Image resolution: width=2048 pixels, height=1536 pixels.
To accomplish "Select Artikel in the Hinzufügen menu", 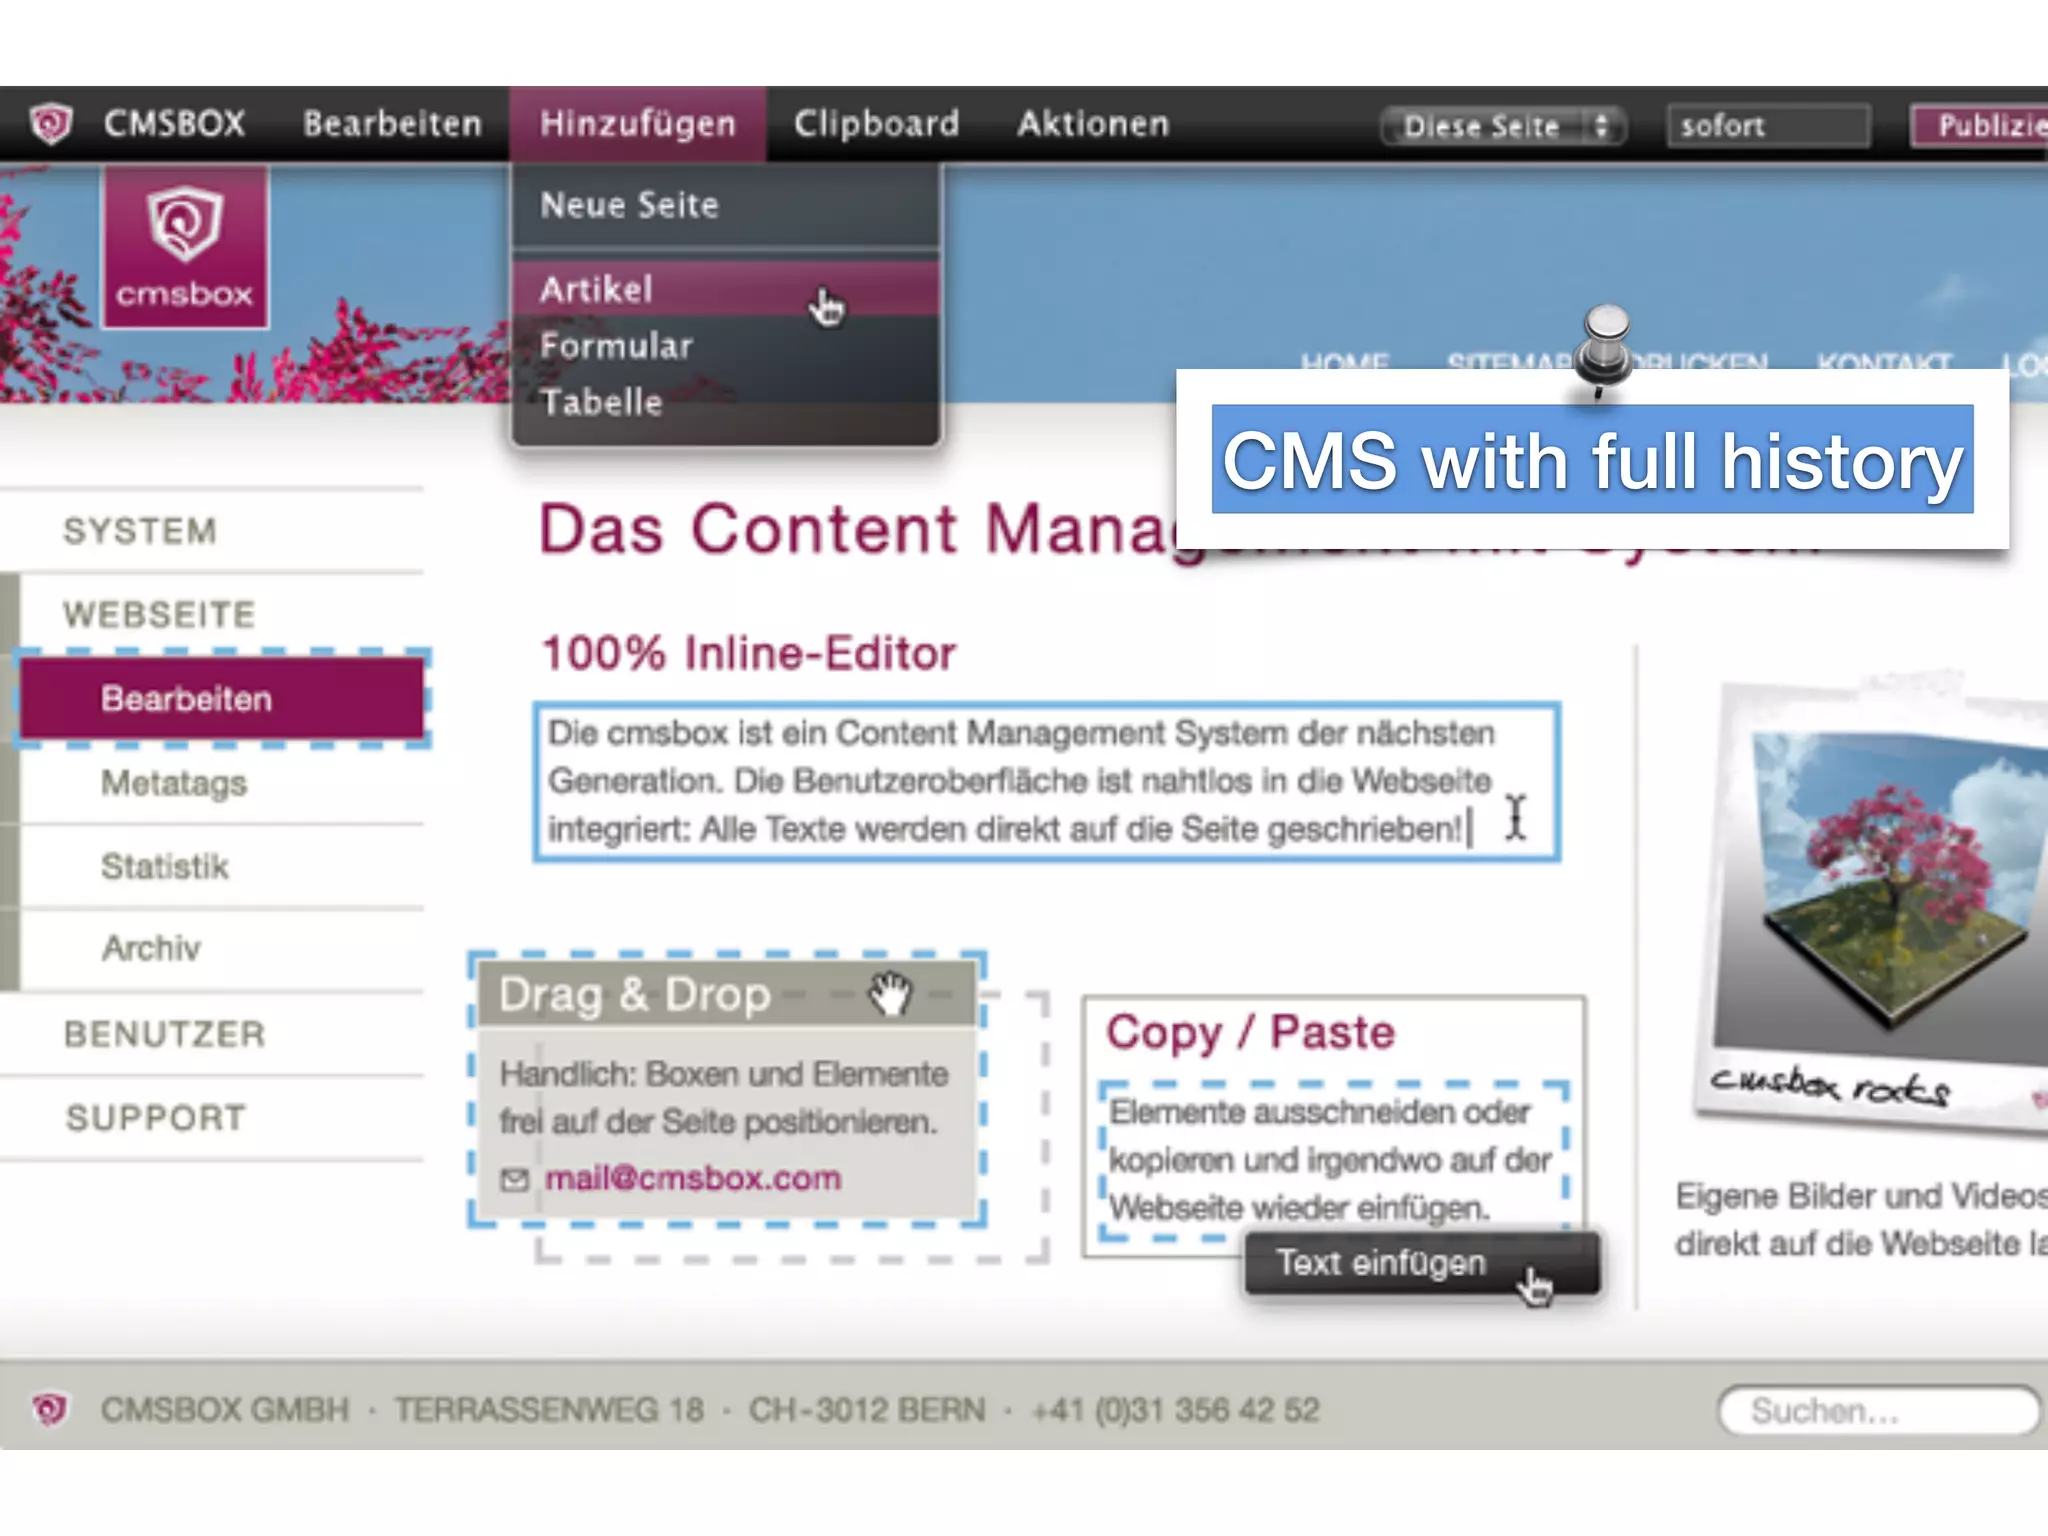I will coord(726,289).
